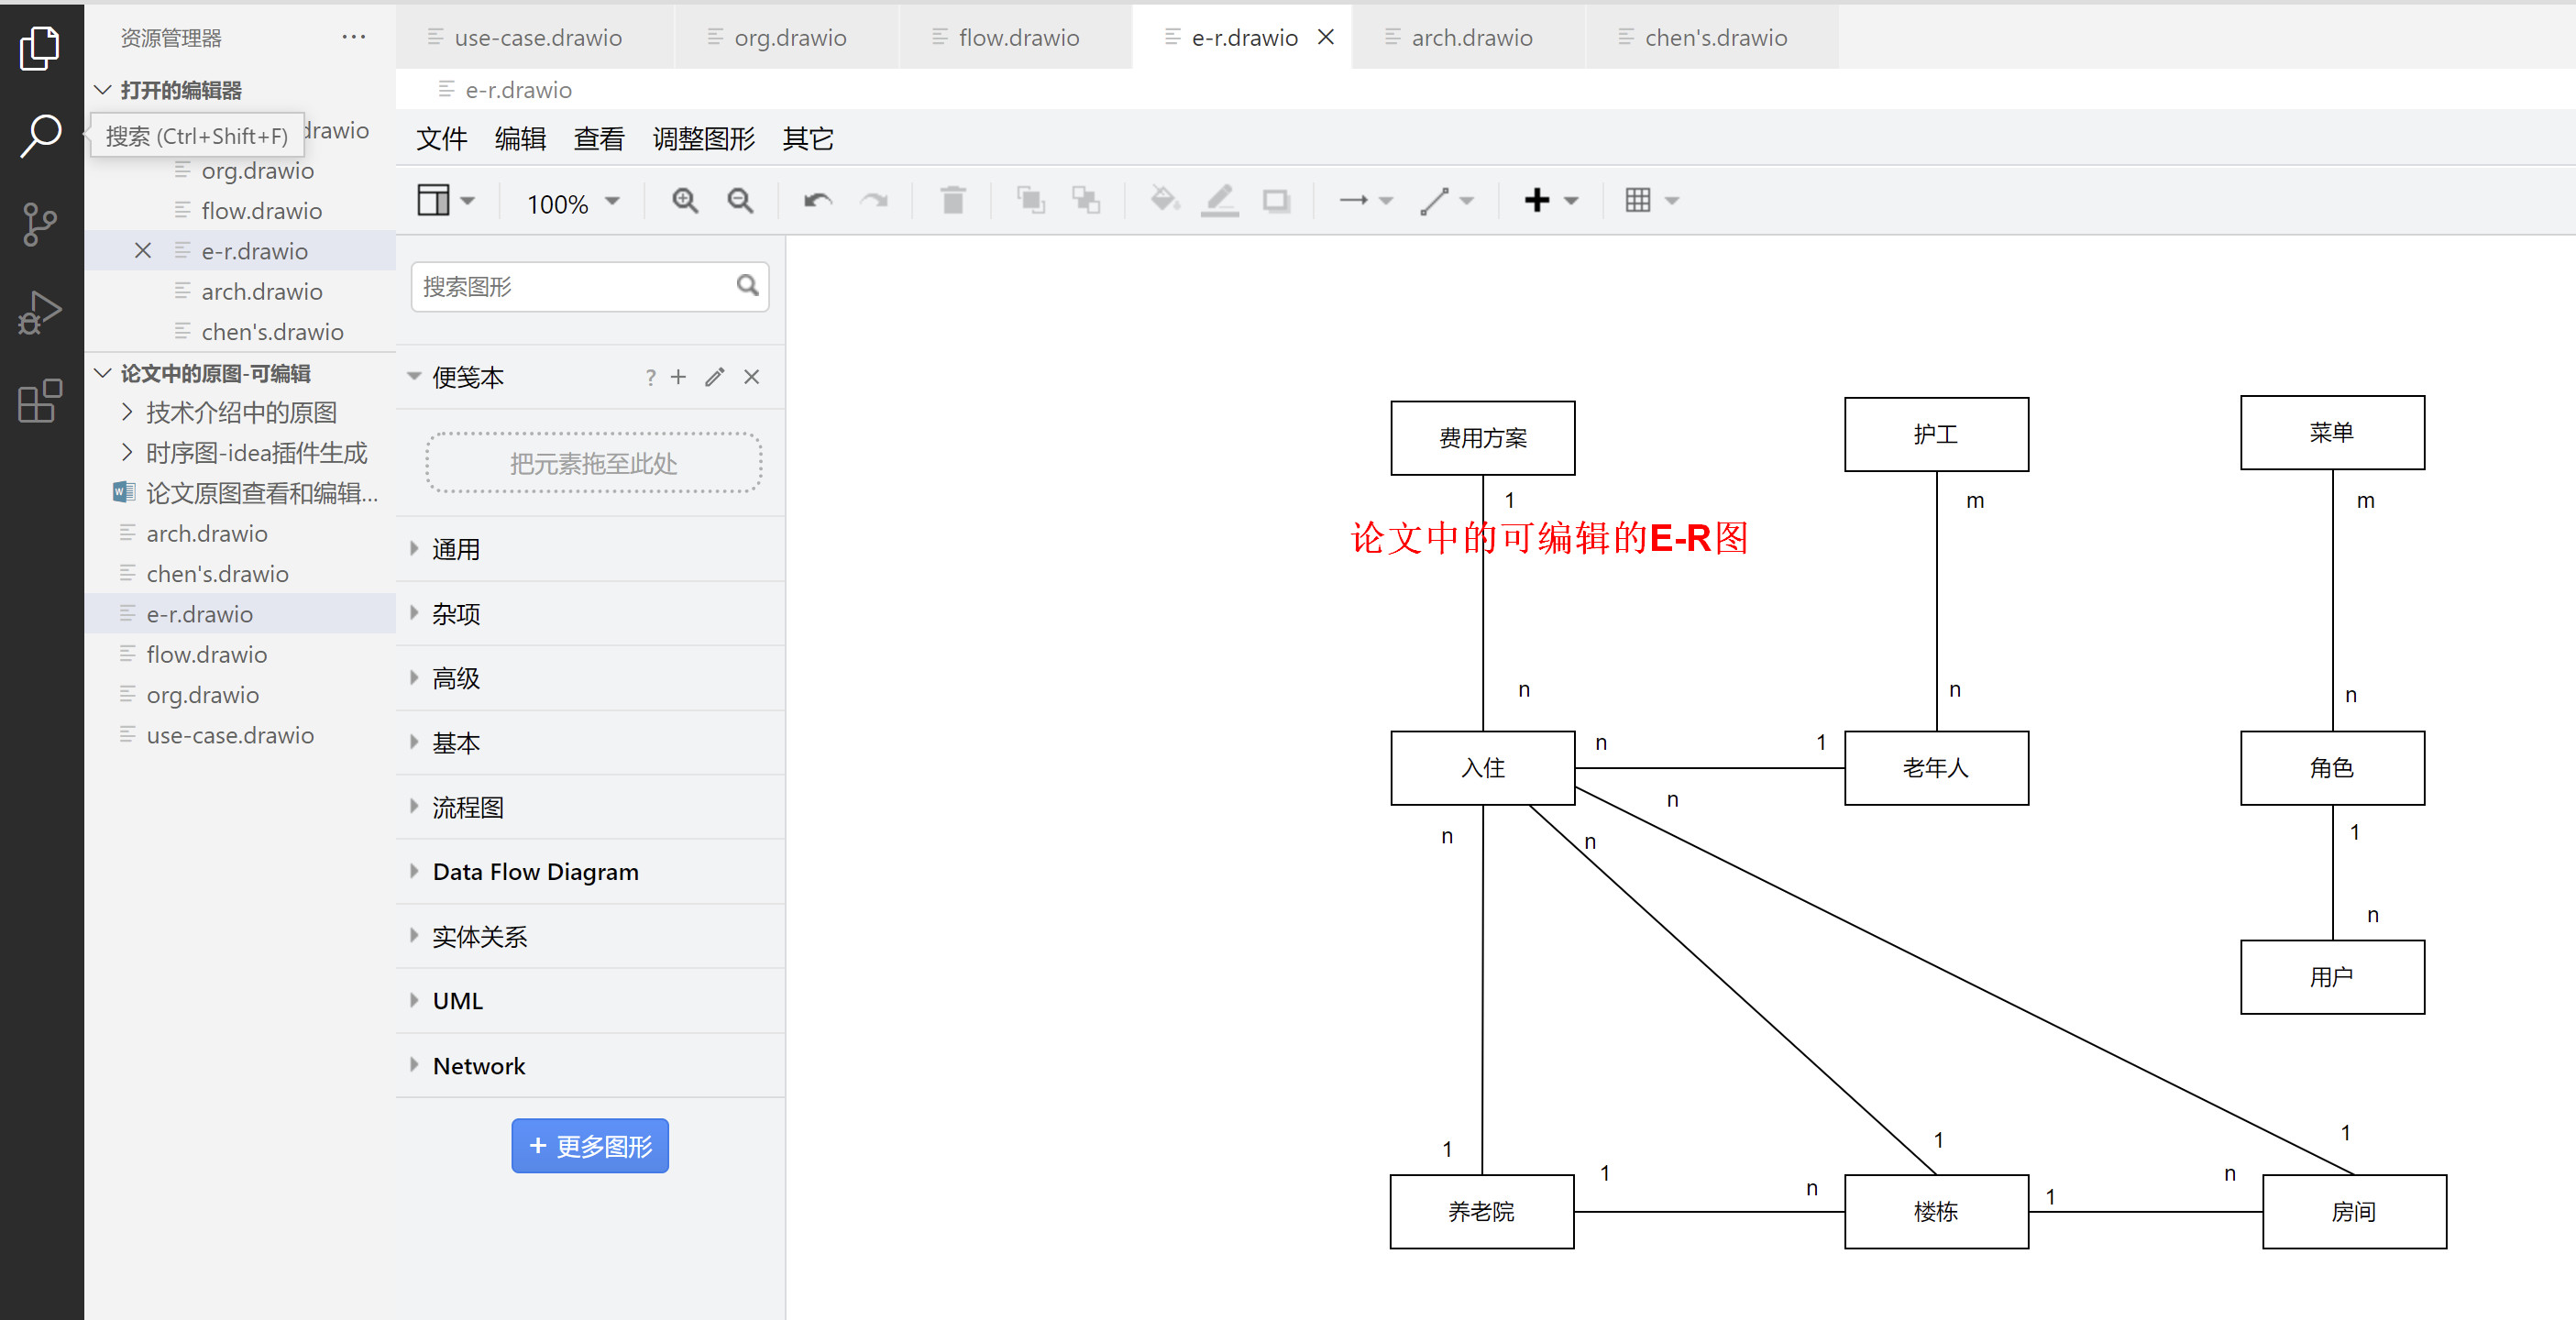2576x1320 pixels.
Task: Switch to the arch.drawio tab
Action: tap(1470, 37)
